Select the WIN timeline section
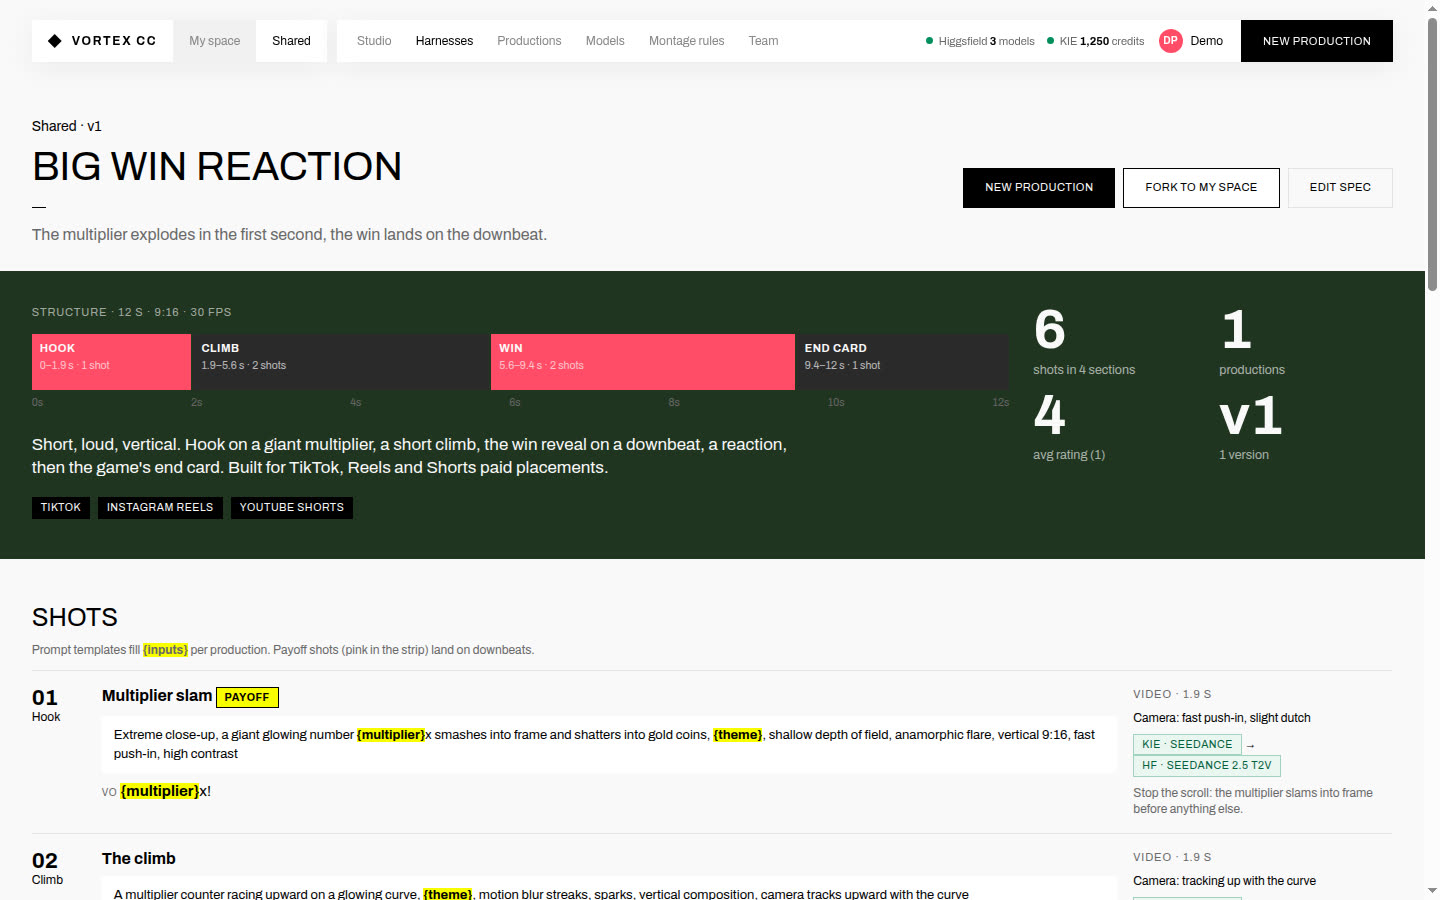The height and width of the screenshot is (900, 1440). click(x=643, y=362)
